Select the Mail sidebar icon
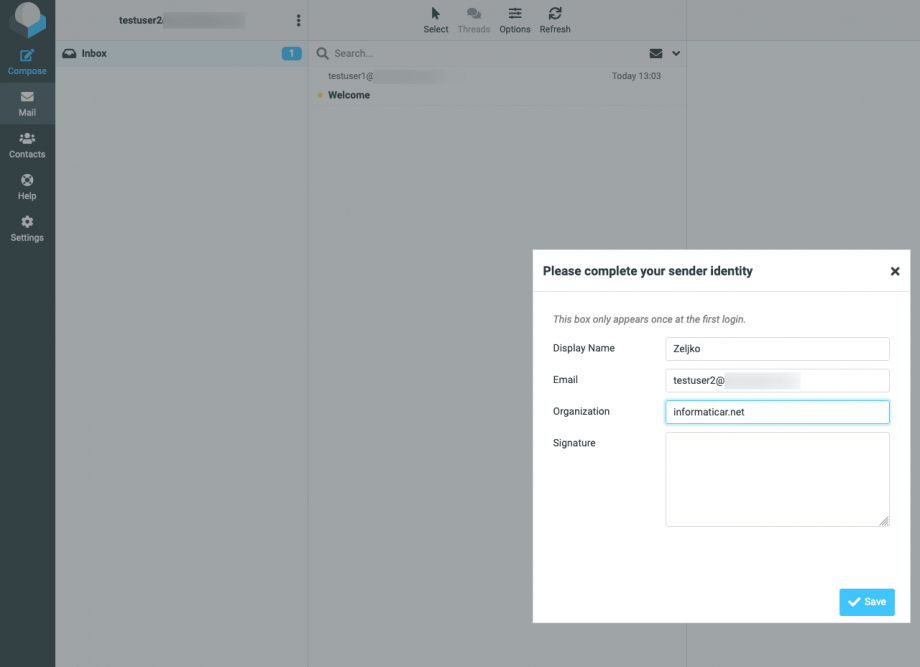The image size is (920, 667). (x=27, y=103)
